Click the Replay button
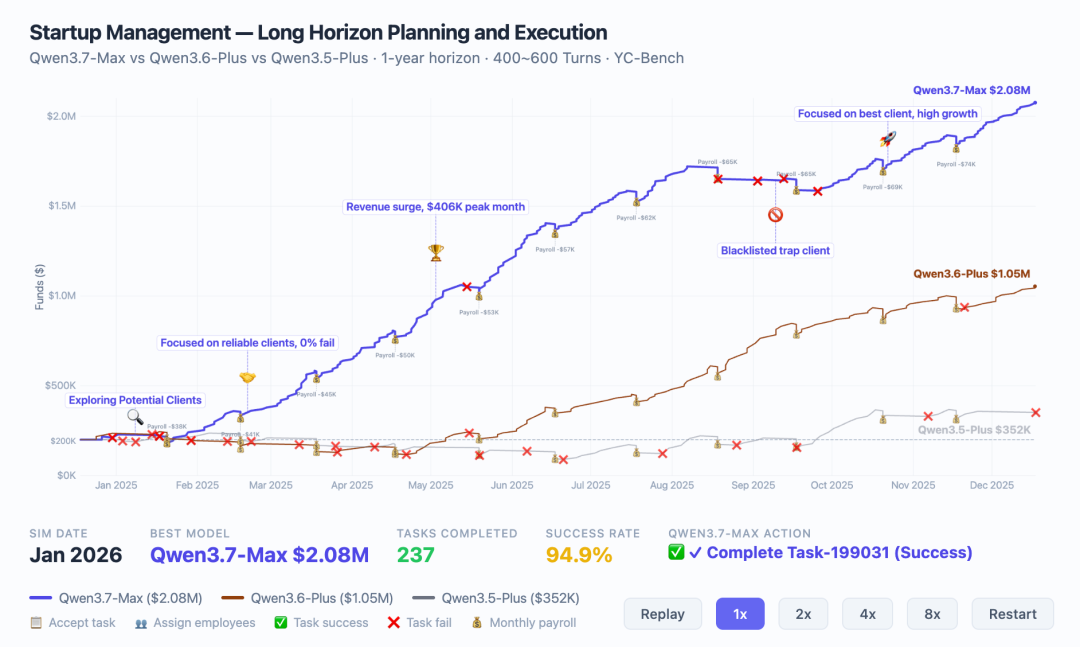Screen dimensions: 1080x647 coord(663,614)
